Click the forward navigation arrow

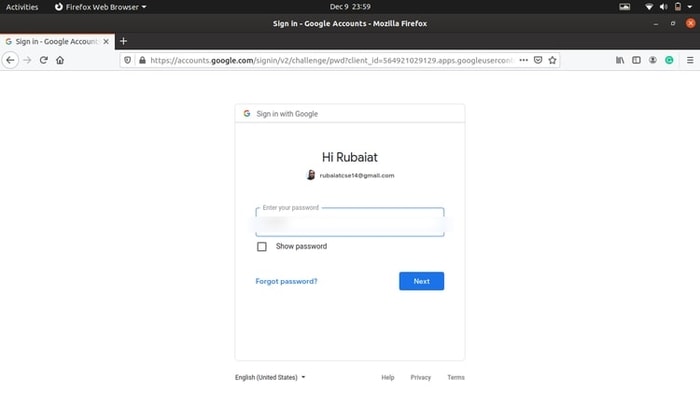27,60
